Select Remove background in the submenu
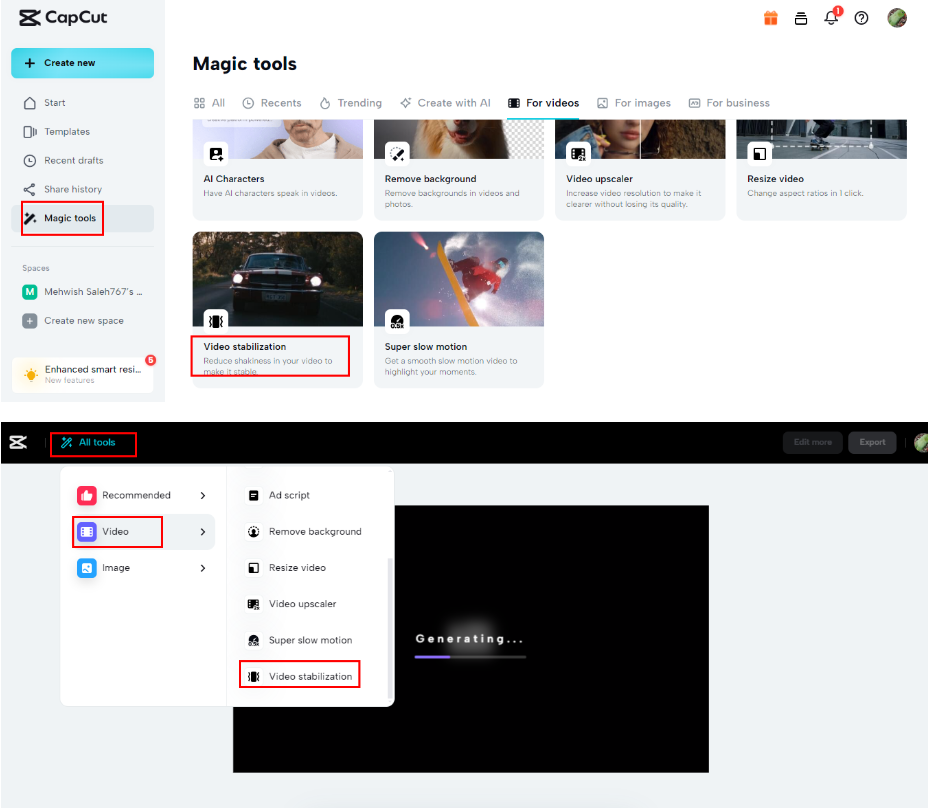The height and width of the screenshot is (808, 928). (304, 532)
